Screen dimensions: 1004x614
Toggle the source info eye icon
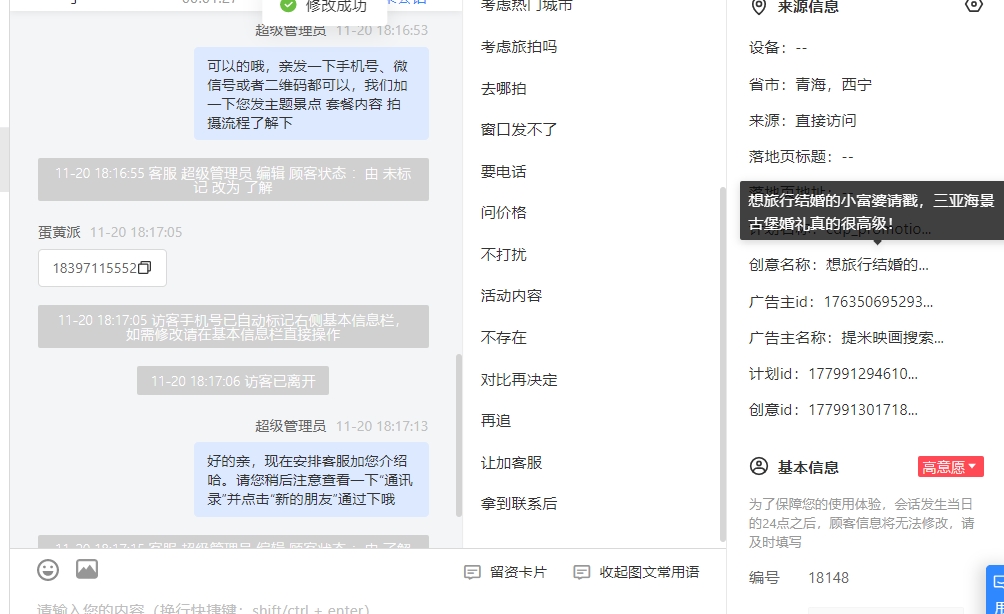pyautogui.click(x=973, y=6)
